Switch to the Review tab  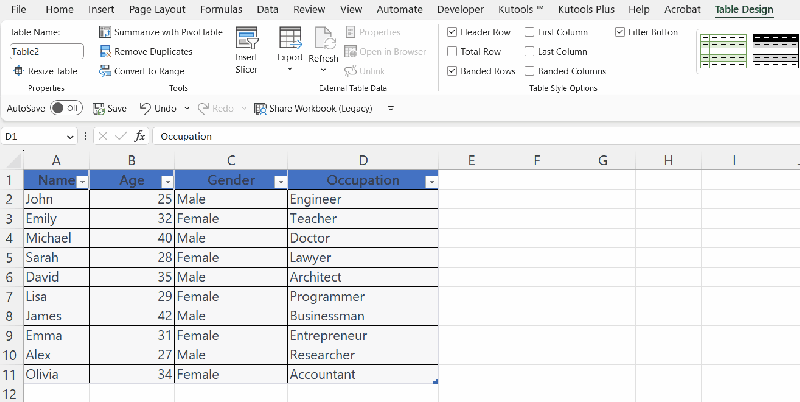[x=309, y=9]
